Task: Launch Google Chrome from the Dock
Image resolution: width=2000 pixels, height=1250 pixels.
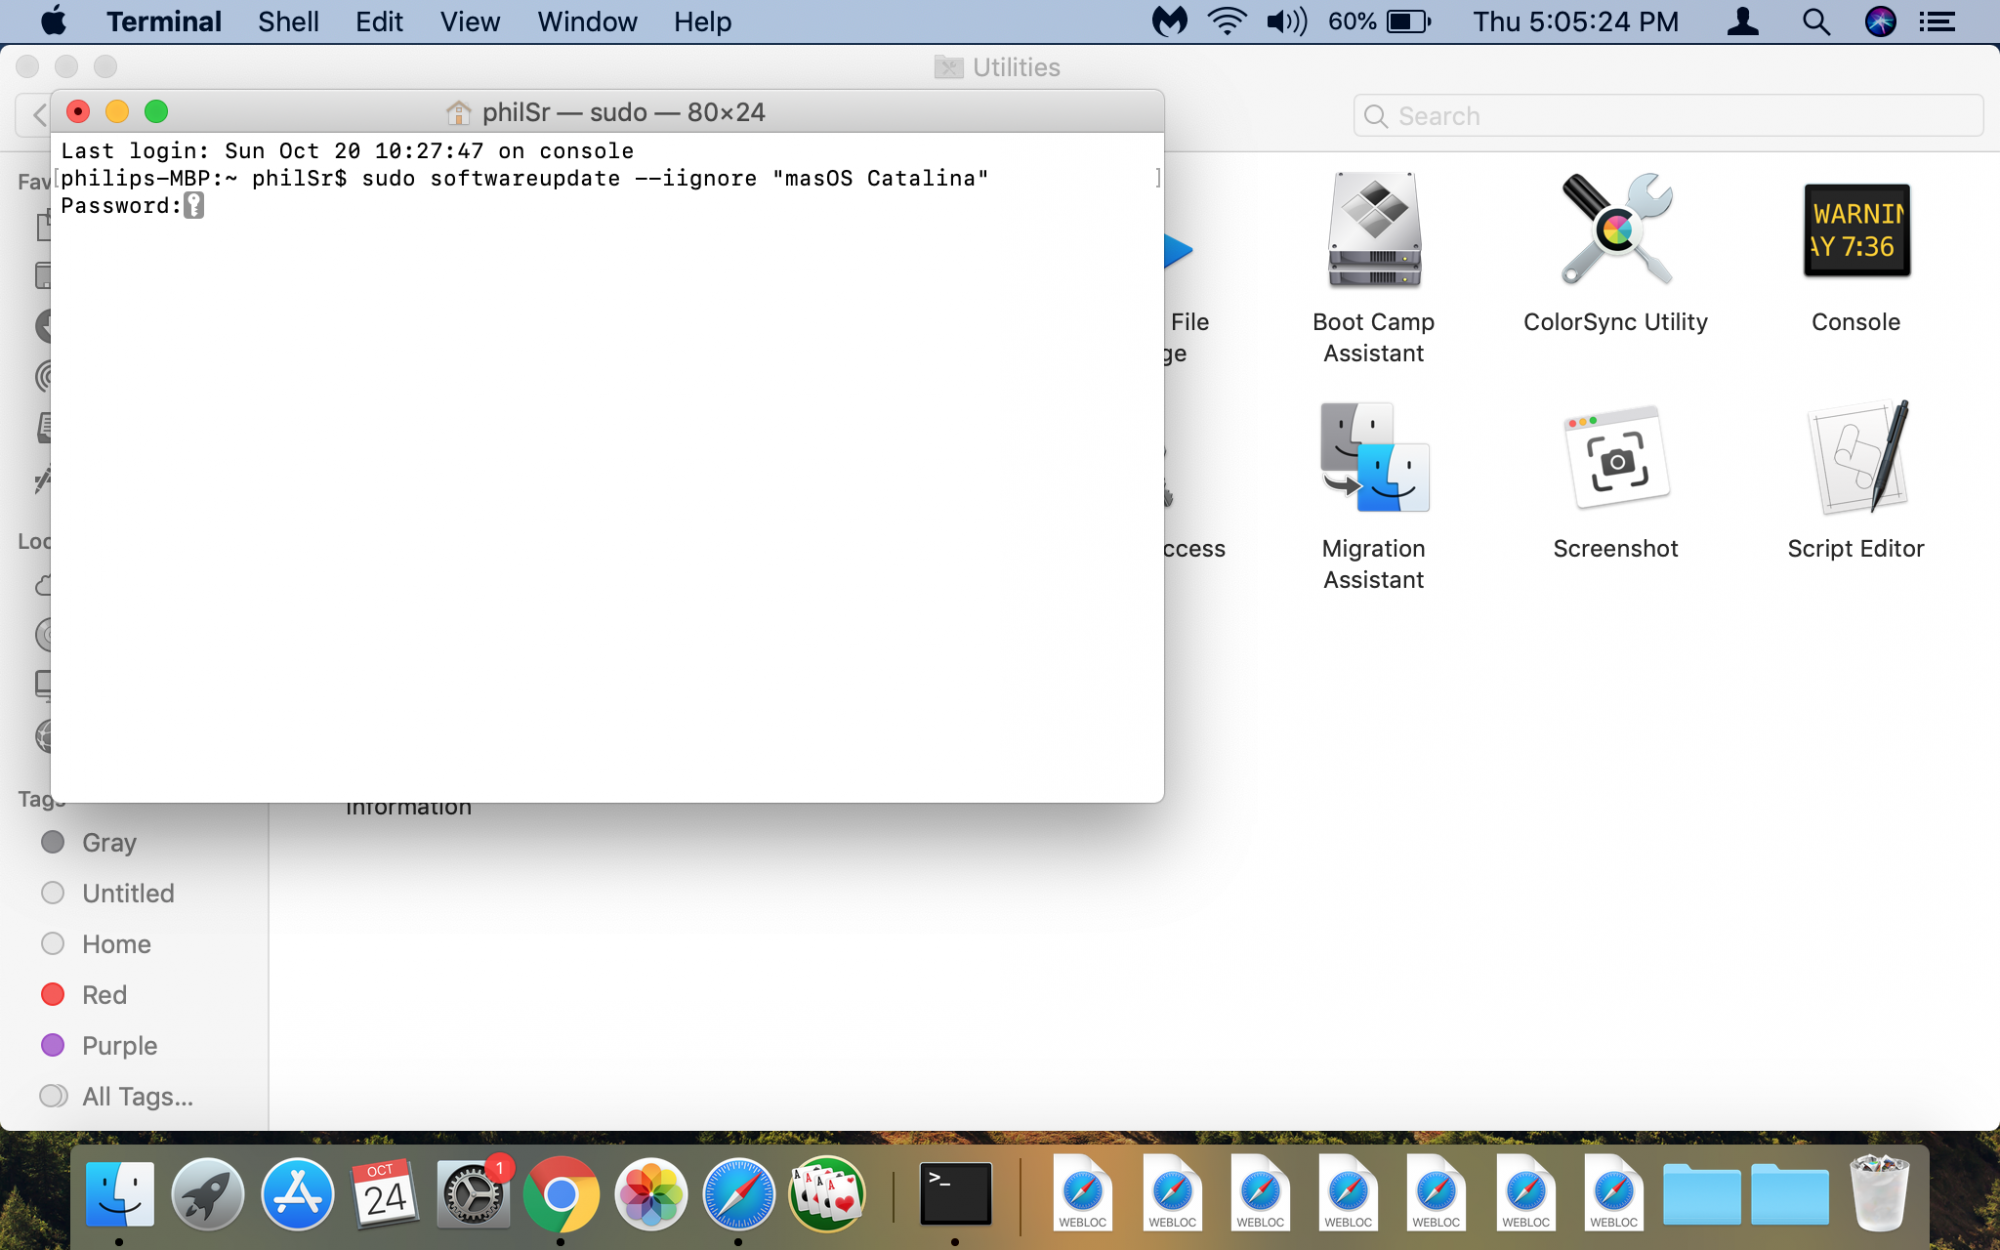Action: point(561,1194)
